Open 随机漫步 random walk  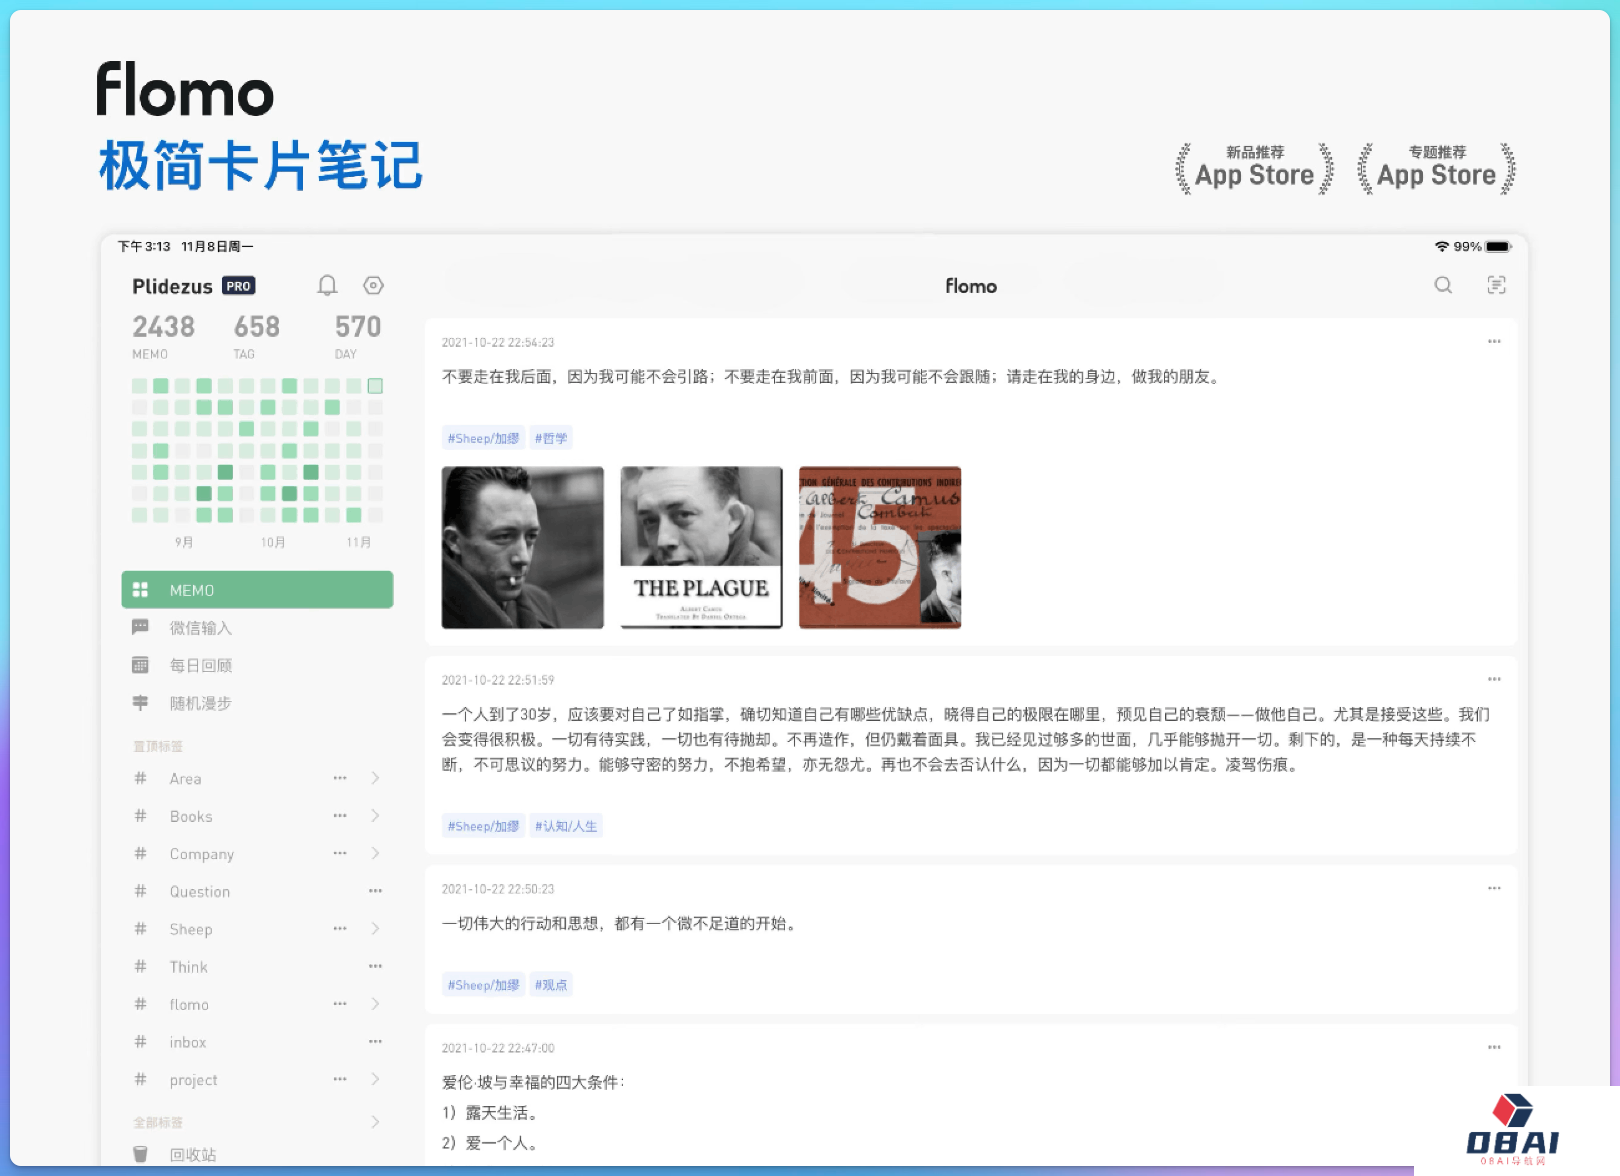[x=200, y=704]
